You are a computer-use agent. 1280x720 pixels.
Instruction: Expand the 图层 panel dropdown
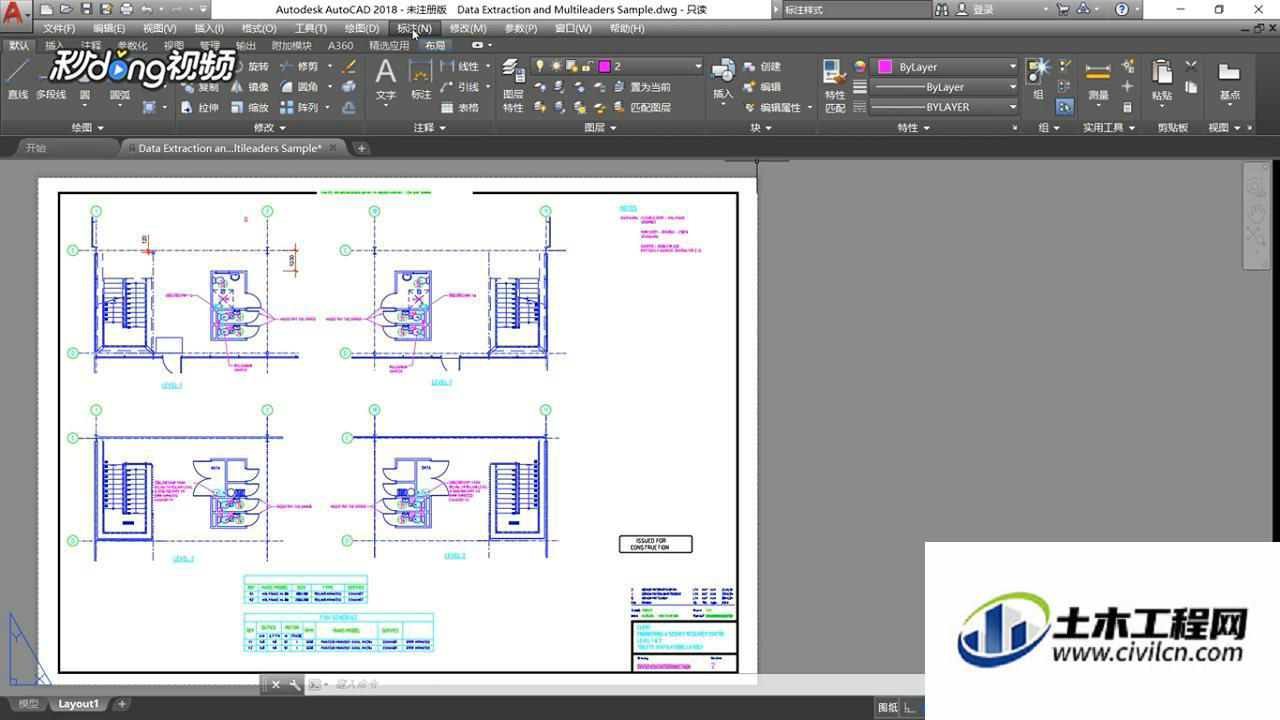[x=601, y=128]
